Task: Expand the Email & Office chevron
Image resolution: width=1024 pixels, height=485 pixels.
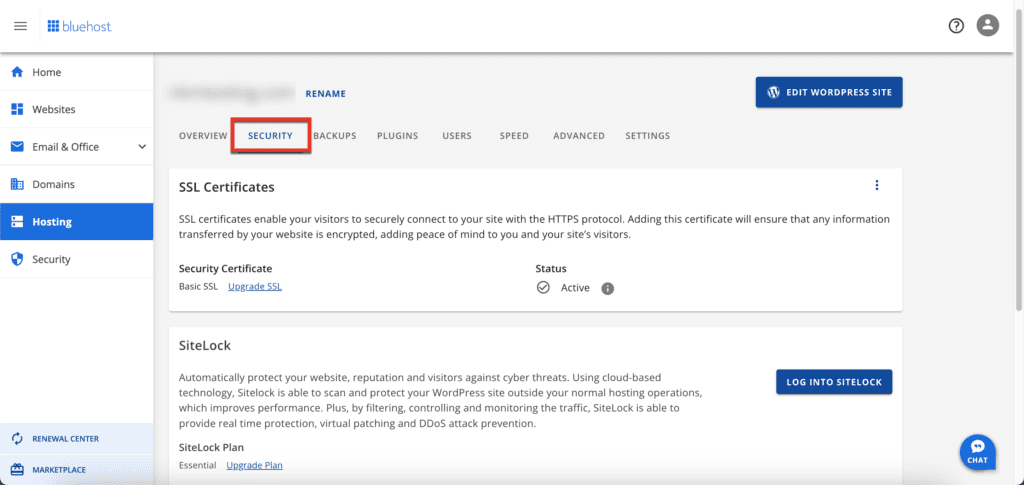Action: 142,147
